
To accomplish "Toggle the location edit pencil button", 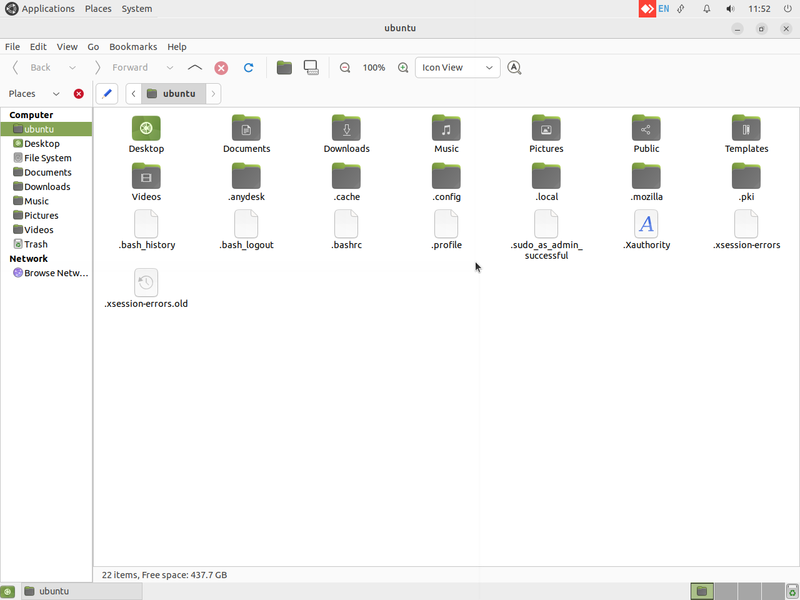I will click(x=107, y=94).
